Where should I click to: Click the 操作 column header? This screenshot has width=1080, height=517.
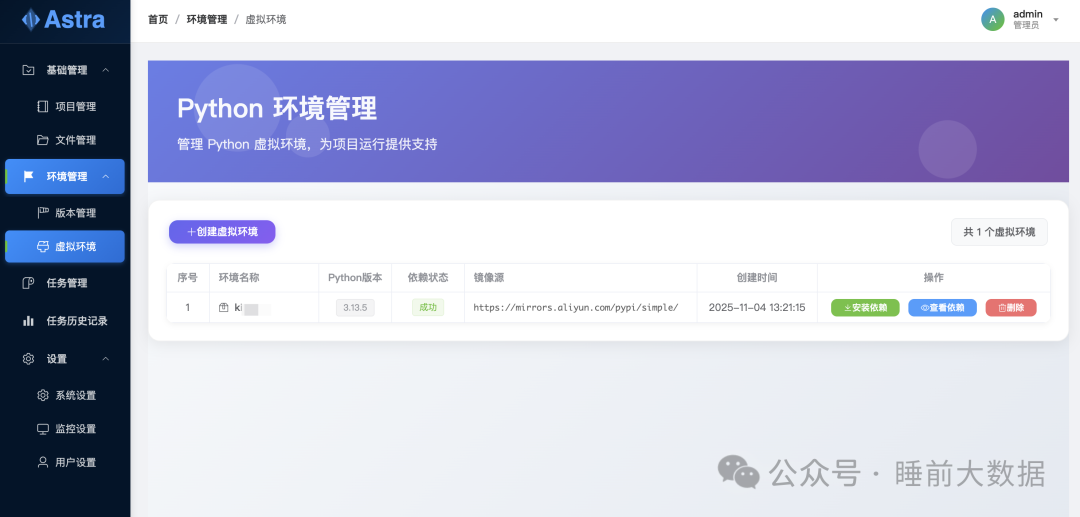(933, 278)
